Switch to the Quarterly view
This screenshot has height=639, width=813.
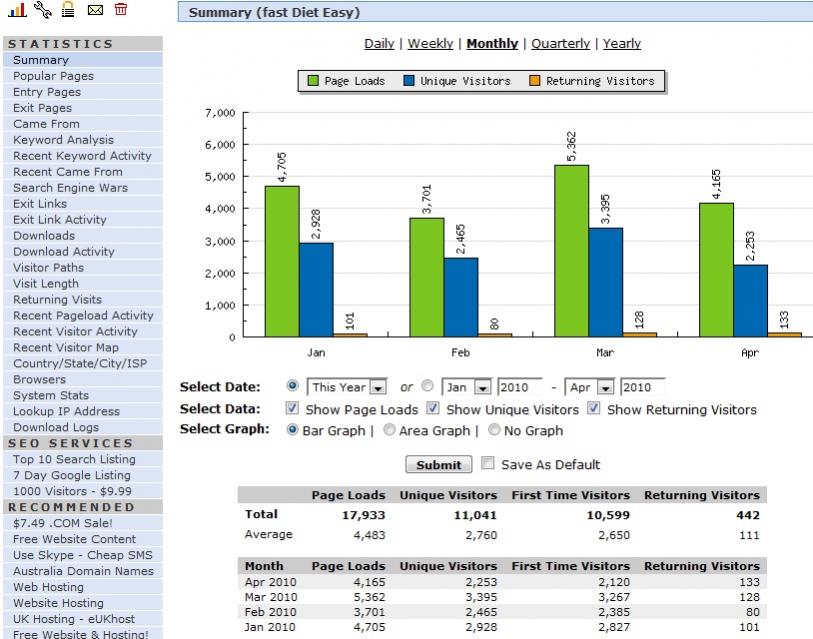559,43
